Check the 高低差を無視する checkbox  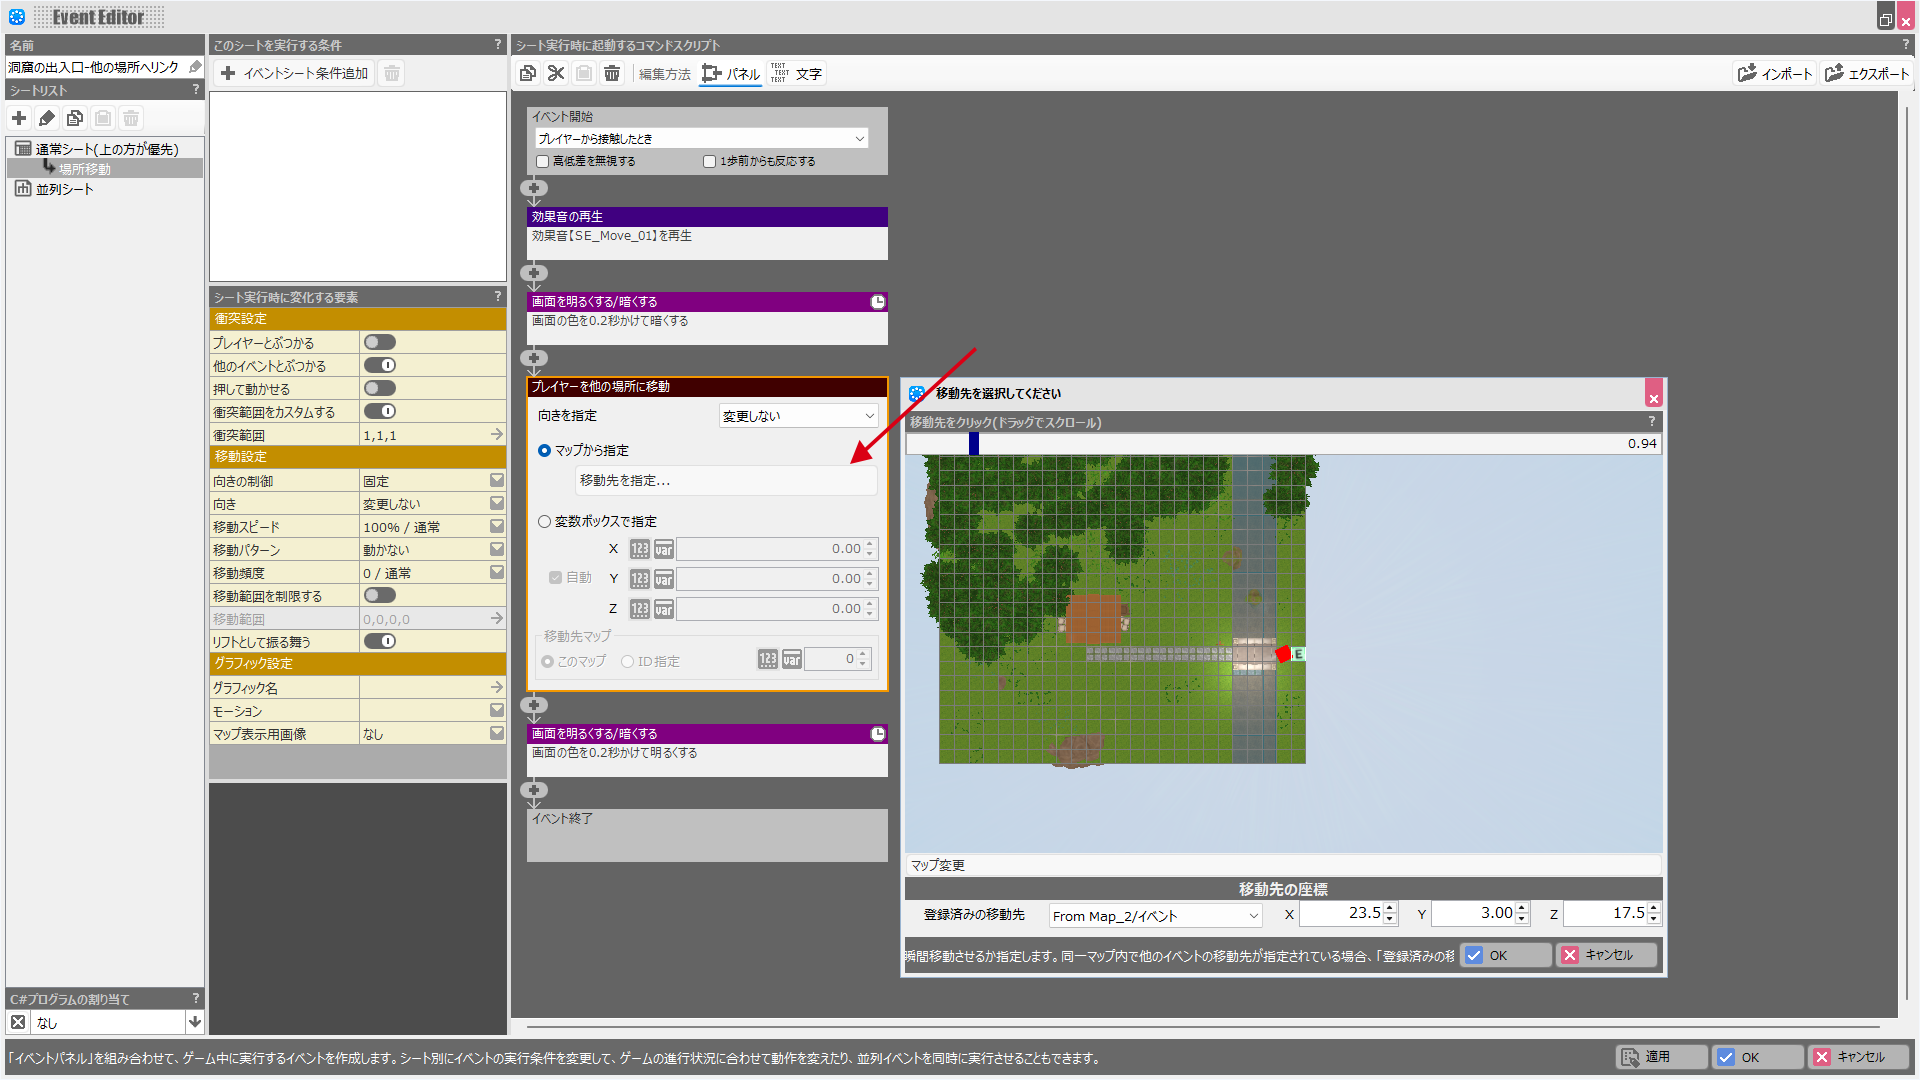[543, 161]
